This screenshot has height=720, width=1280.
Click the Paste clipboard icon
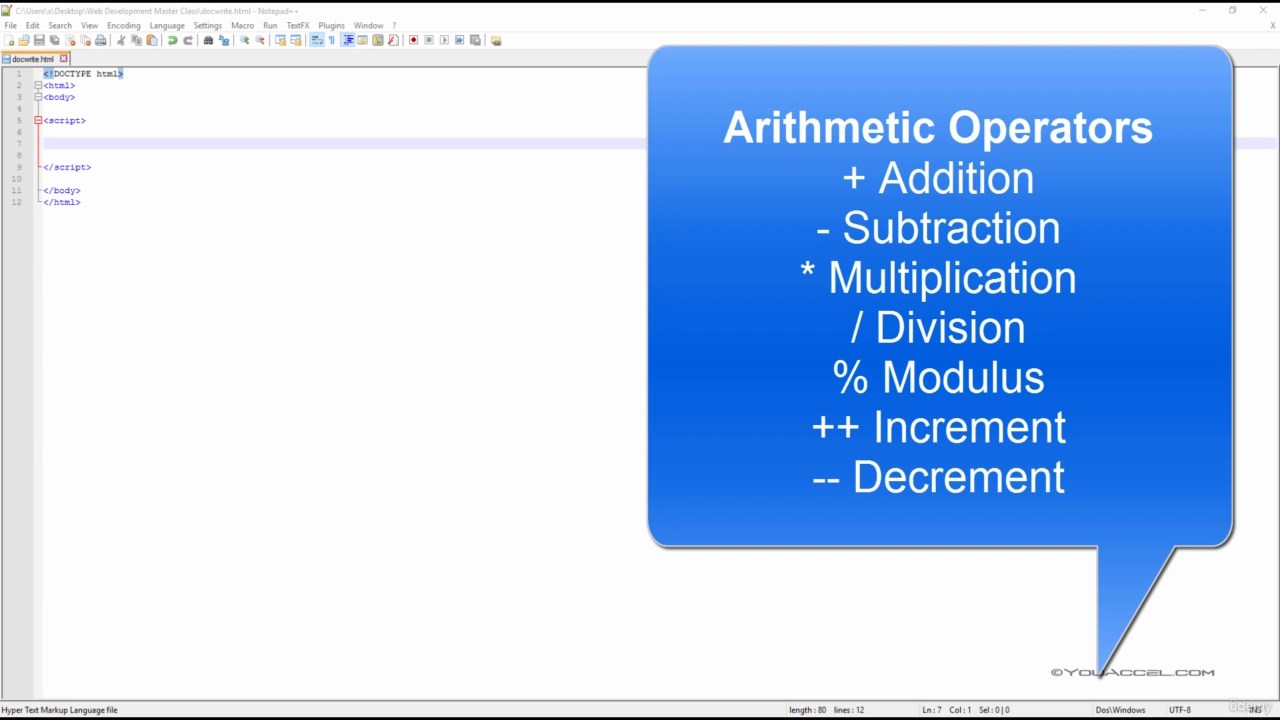click(152, 40)
